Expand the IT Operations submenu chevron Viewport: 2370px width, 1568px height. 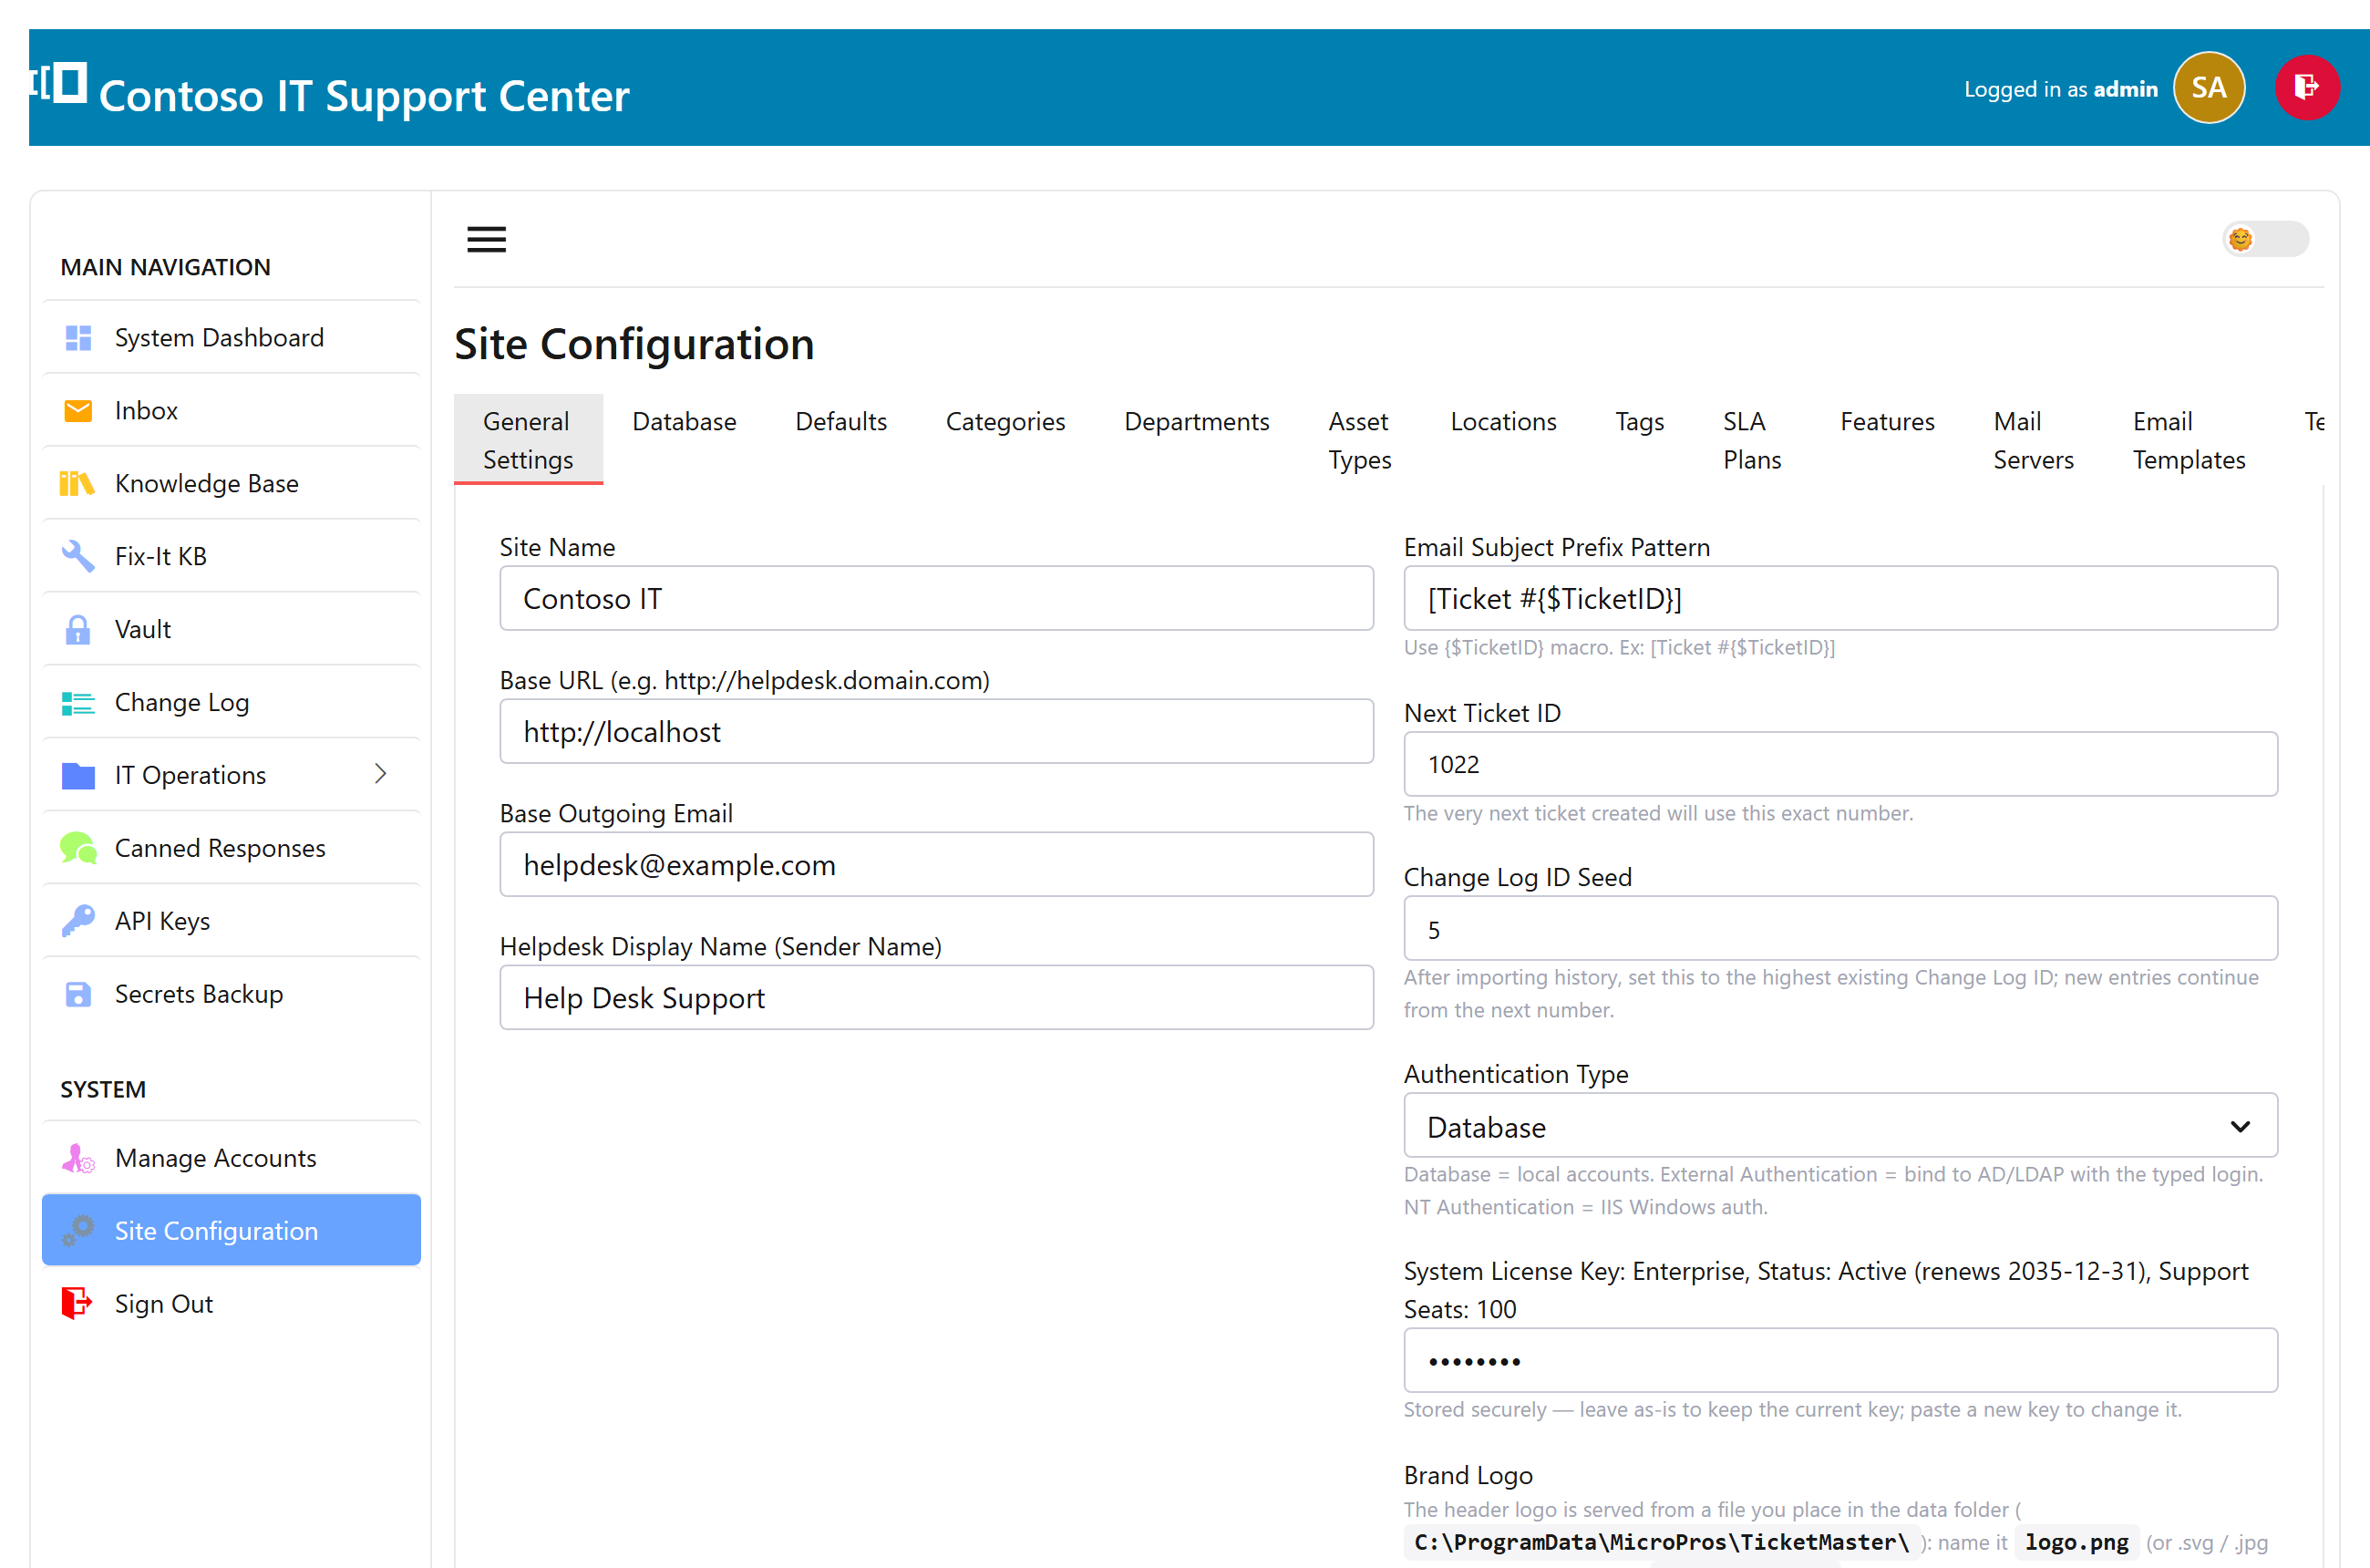pos(380,774)
